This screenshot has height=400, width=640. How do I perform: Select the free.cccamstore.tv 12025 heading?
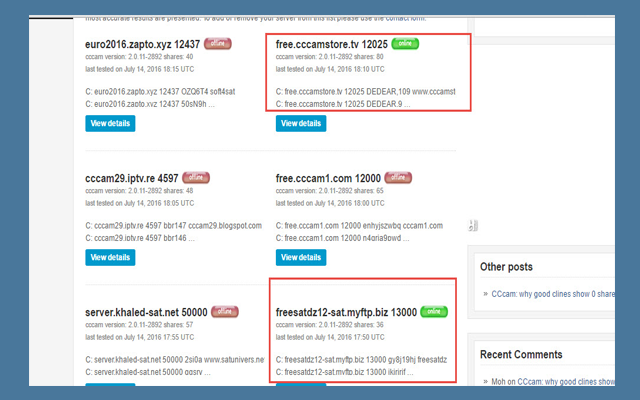coord(331,44)
